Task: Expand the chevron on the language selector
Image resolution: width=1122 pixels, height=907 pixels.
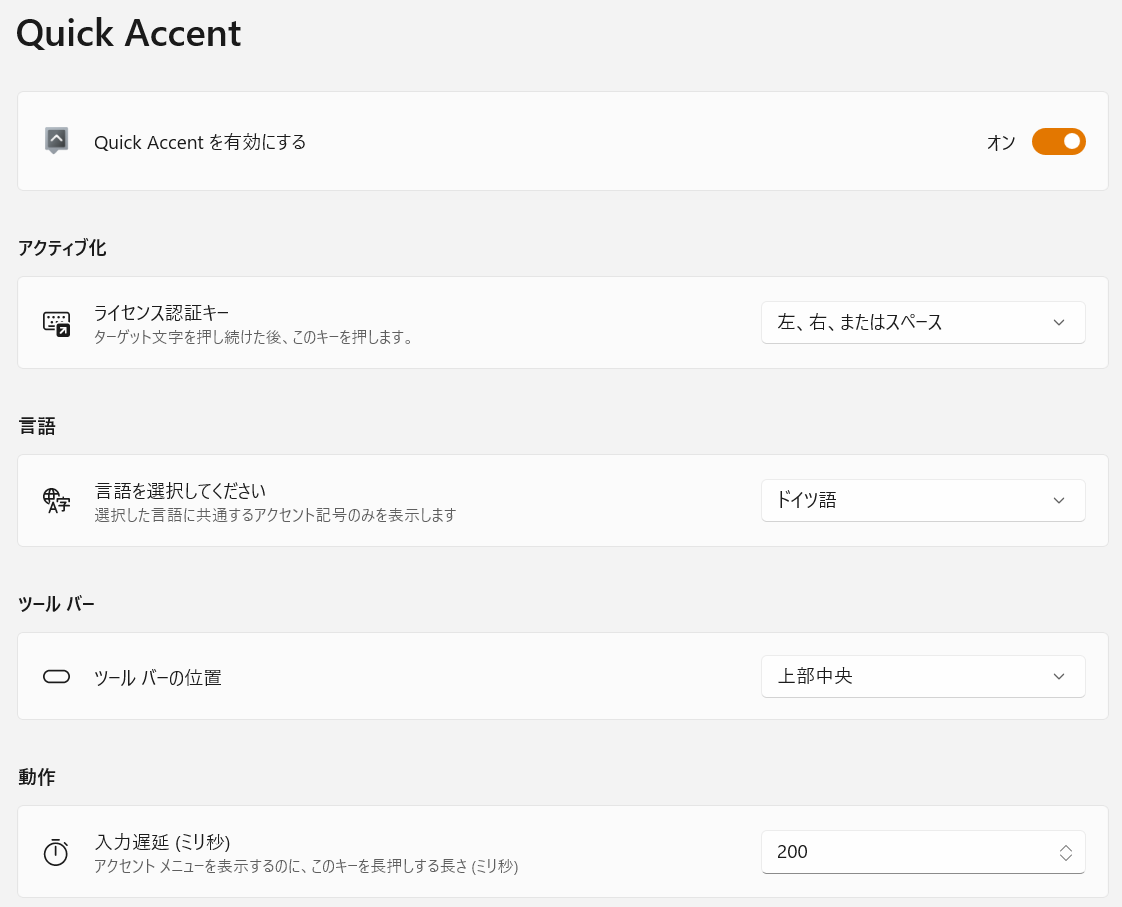Action: tap(1059, 500)
